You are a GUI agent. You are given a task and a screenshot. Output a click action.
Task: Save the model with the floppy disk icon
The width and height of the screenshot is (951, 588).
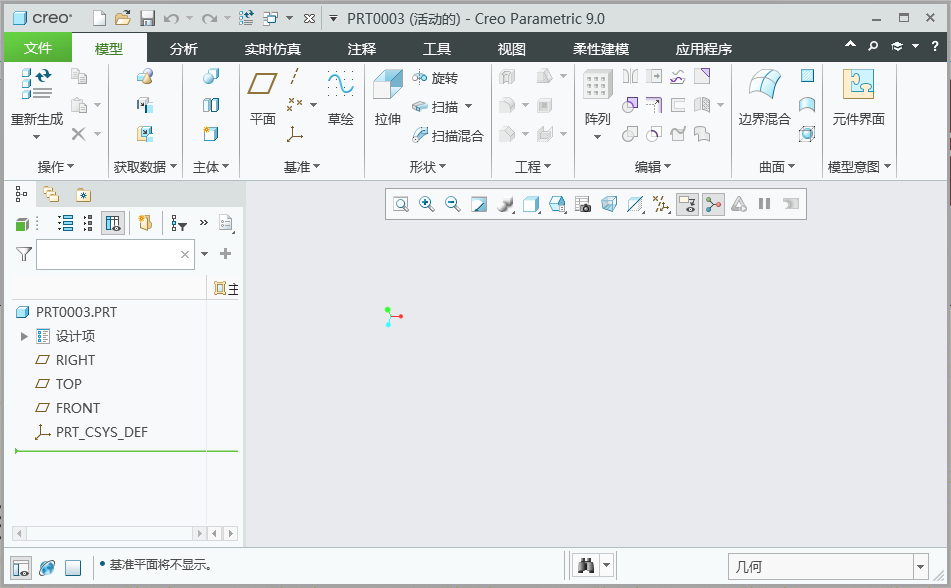(147, 19)
